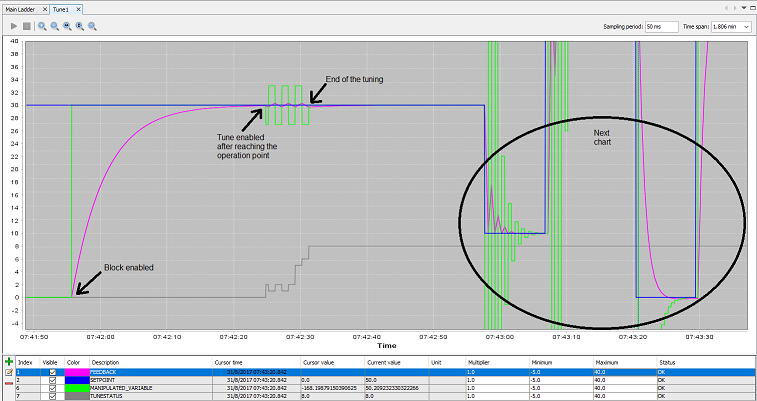Remove variable with red minus icon
Image resolution: width=757 pixels, height=401 pixels.
pos(9,383)
